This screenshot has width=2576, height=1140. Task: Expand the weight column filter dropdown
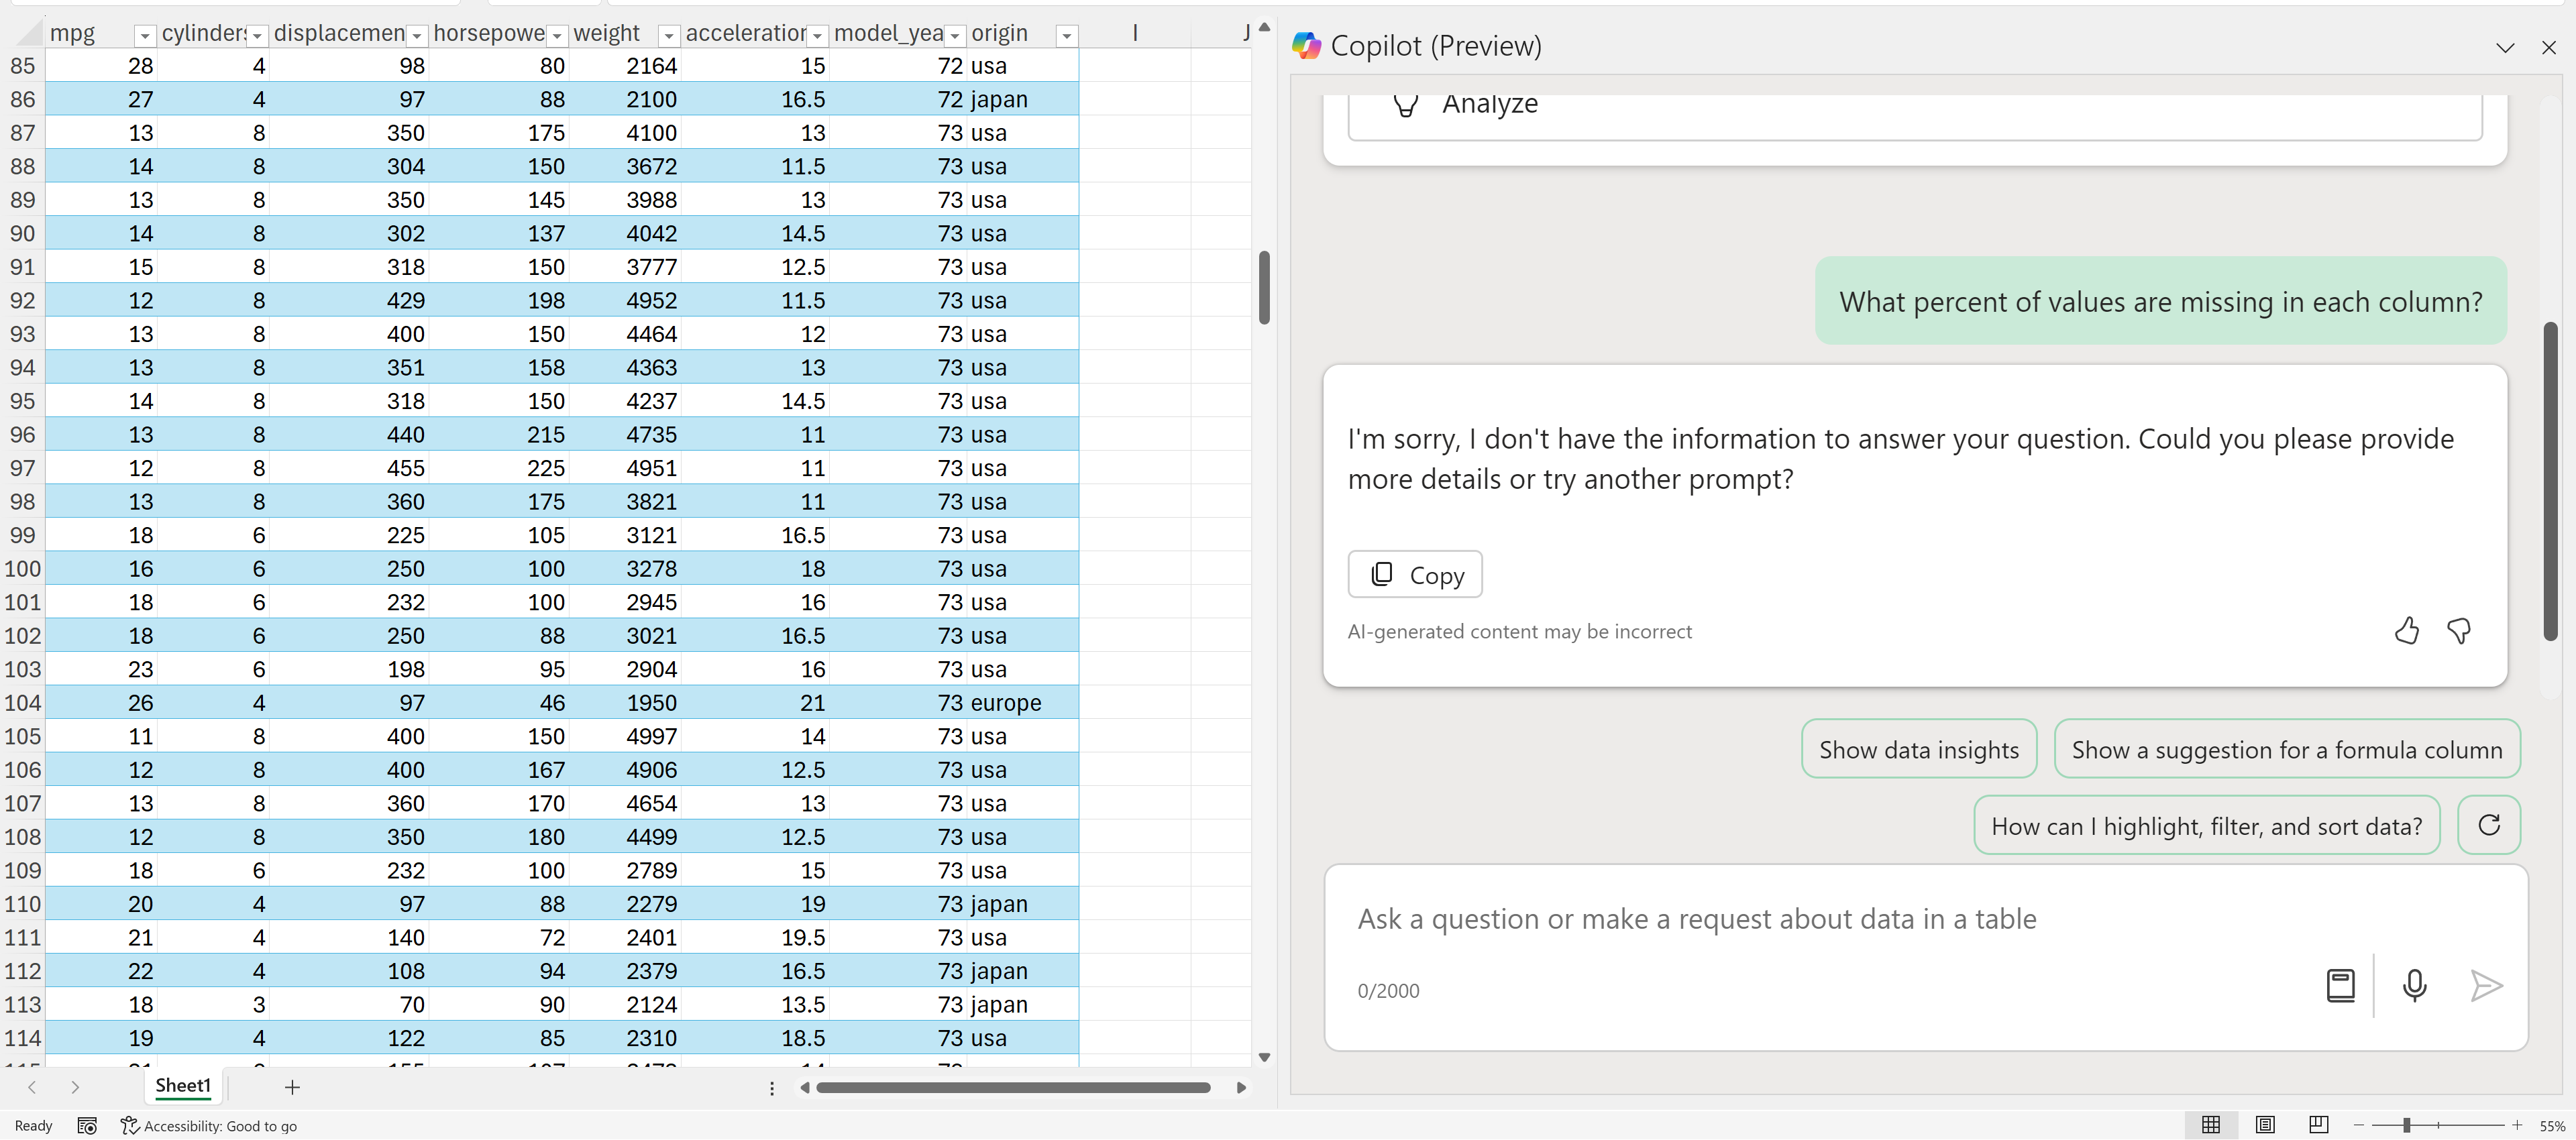(669, 36)
